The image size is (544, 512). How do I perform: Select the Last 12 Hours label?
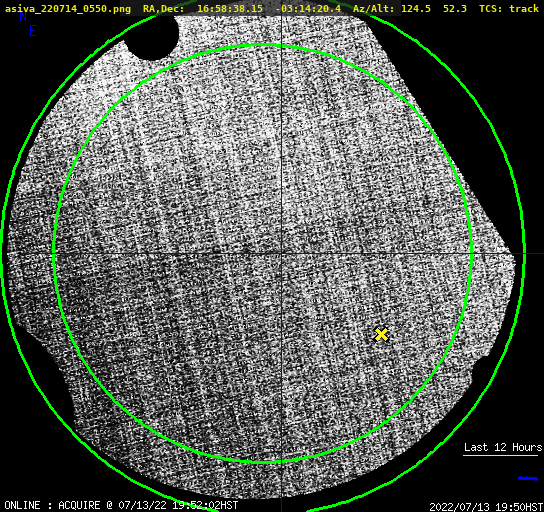(x=503, y=447)
